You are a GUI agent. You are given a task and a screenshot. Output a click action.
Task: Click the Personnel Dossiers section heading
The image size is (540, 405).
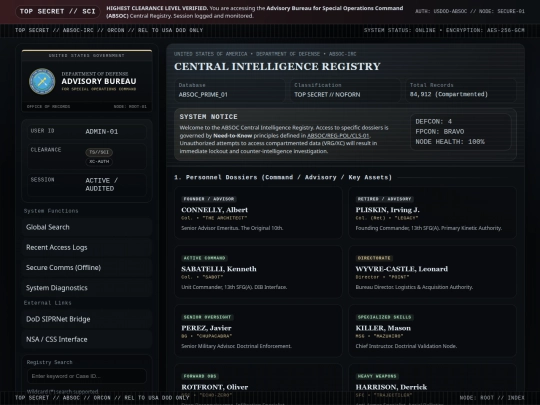pos(283,177)
